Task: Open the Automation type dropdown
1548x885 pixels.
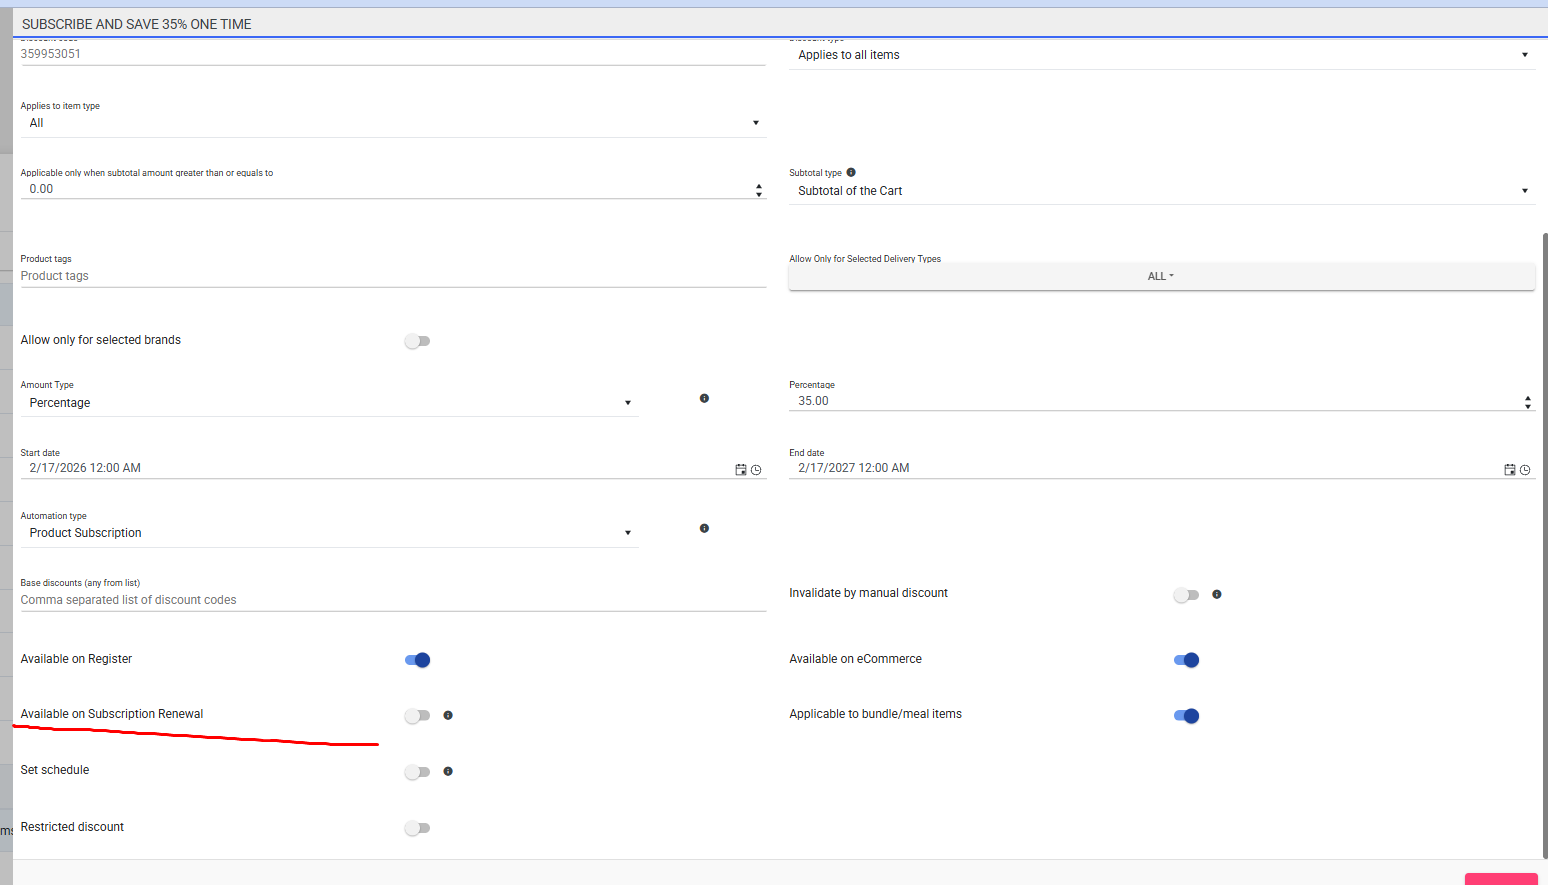Action: (329, 533)
